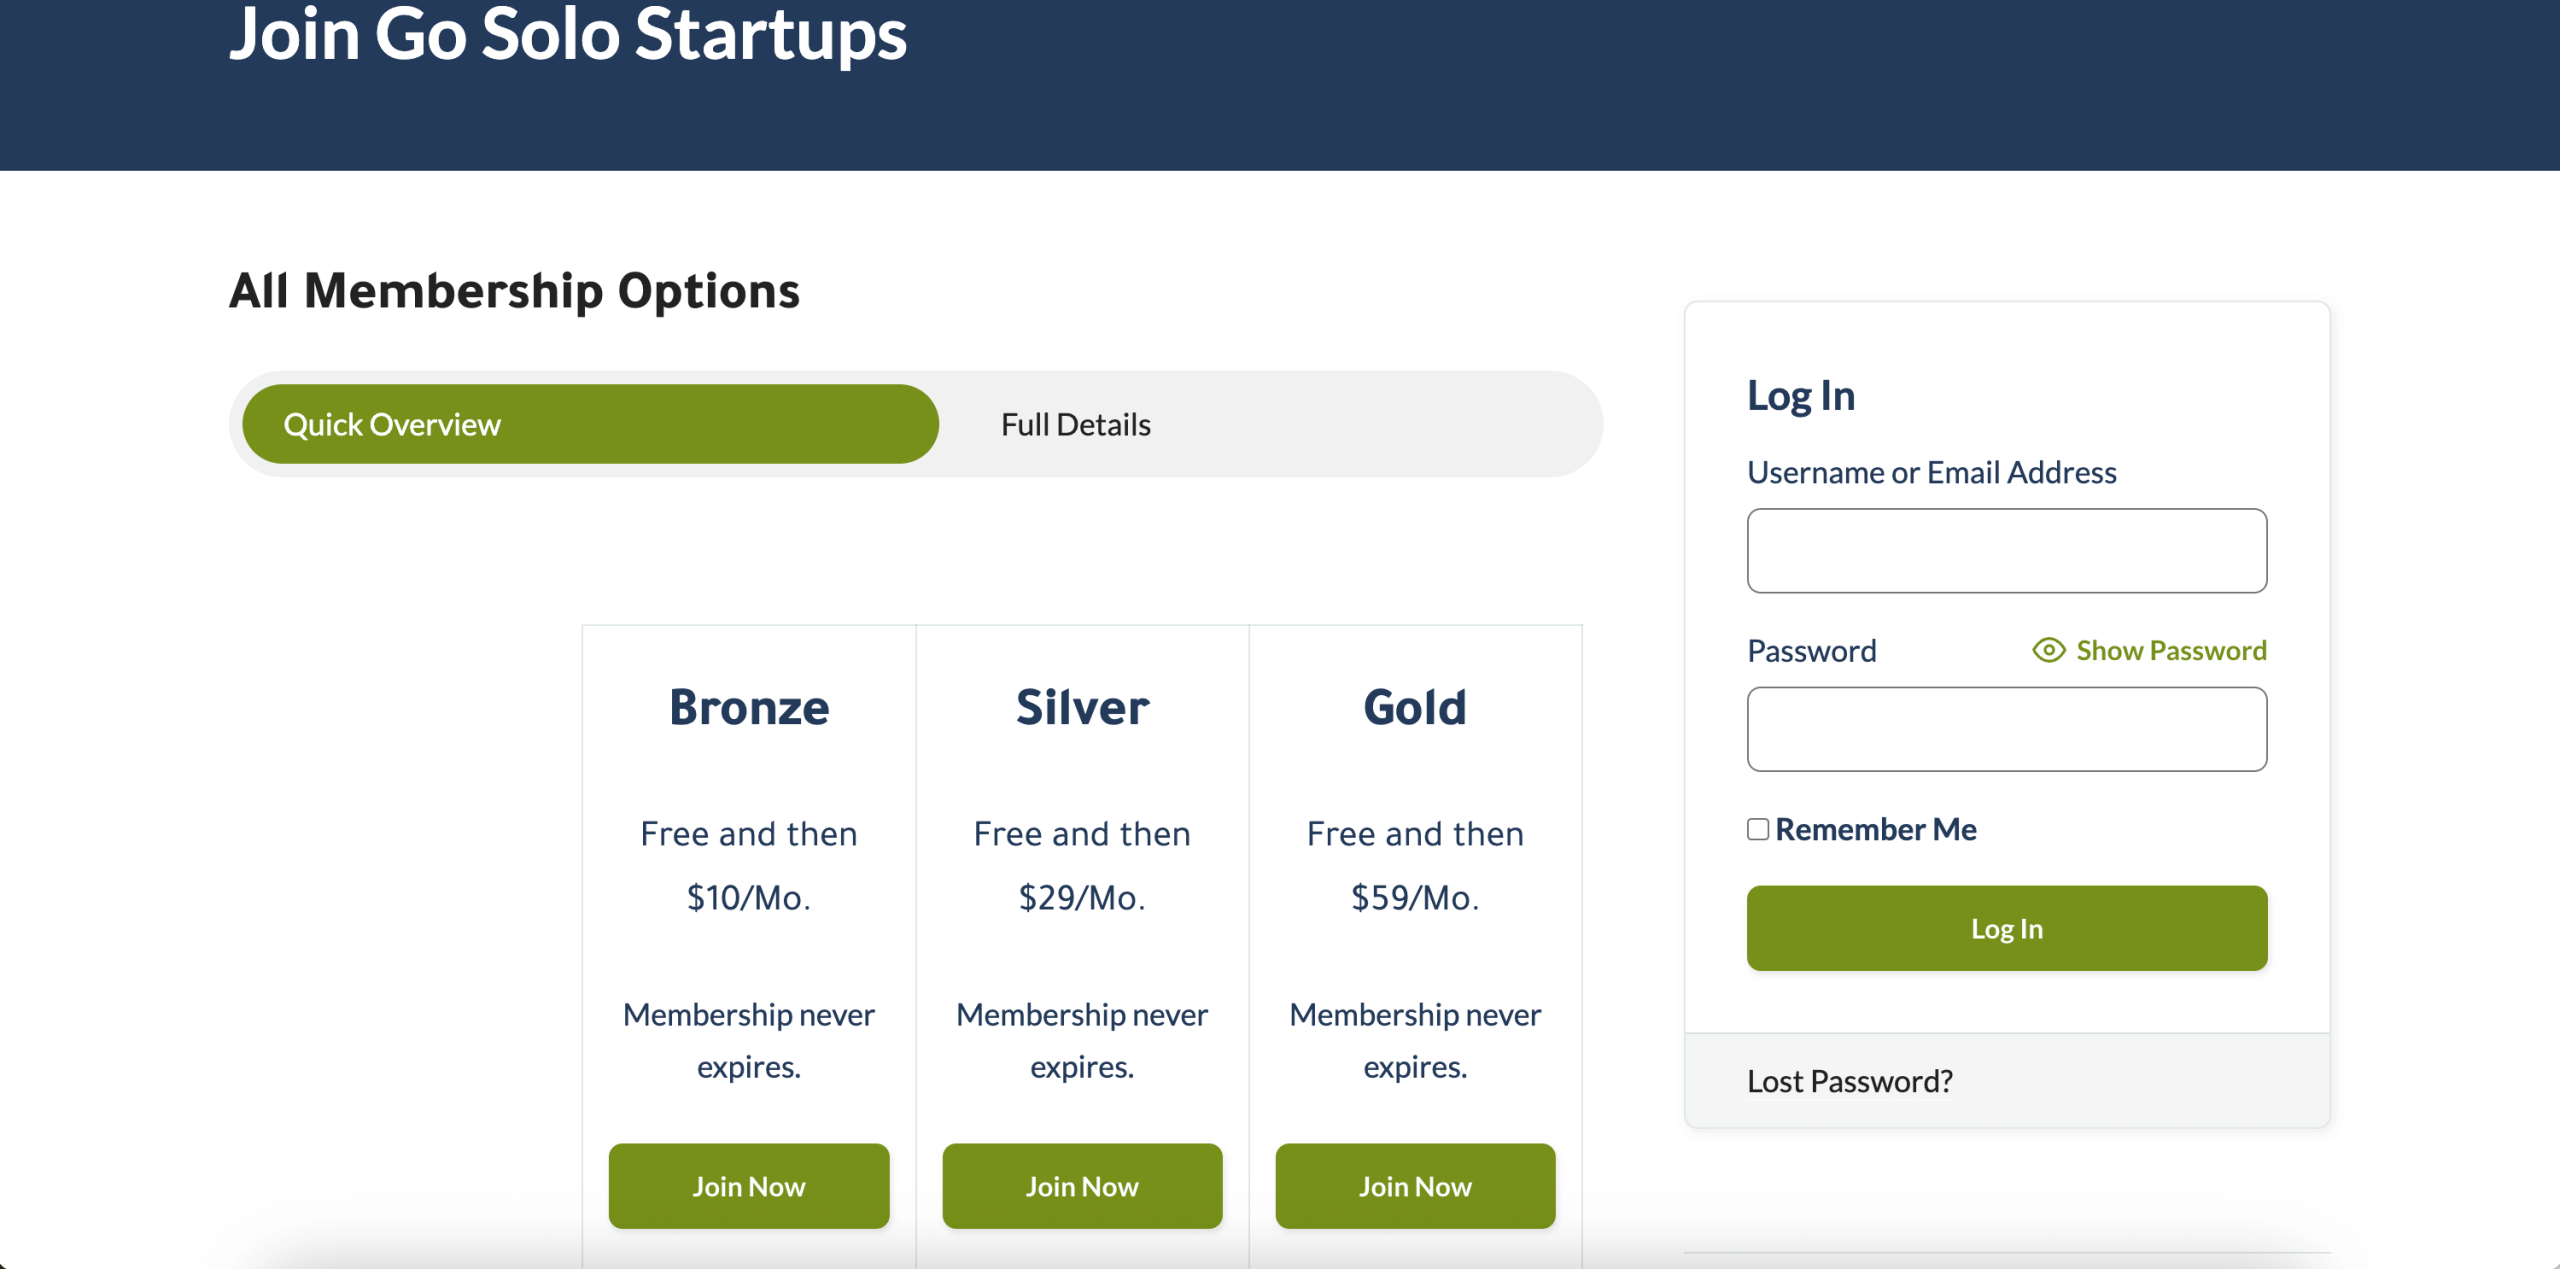Click the Bronze plan heading
The width and height of the screenshot is (2560, 1269).
coord(749,707)
